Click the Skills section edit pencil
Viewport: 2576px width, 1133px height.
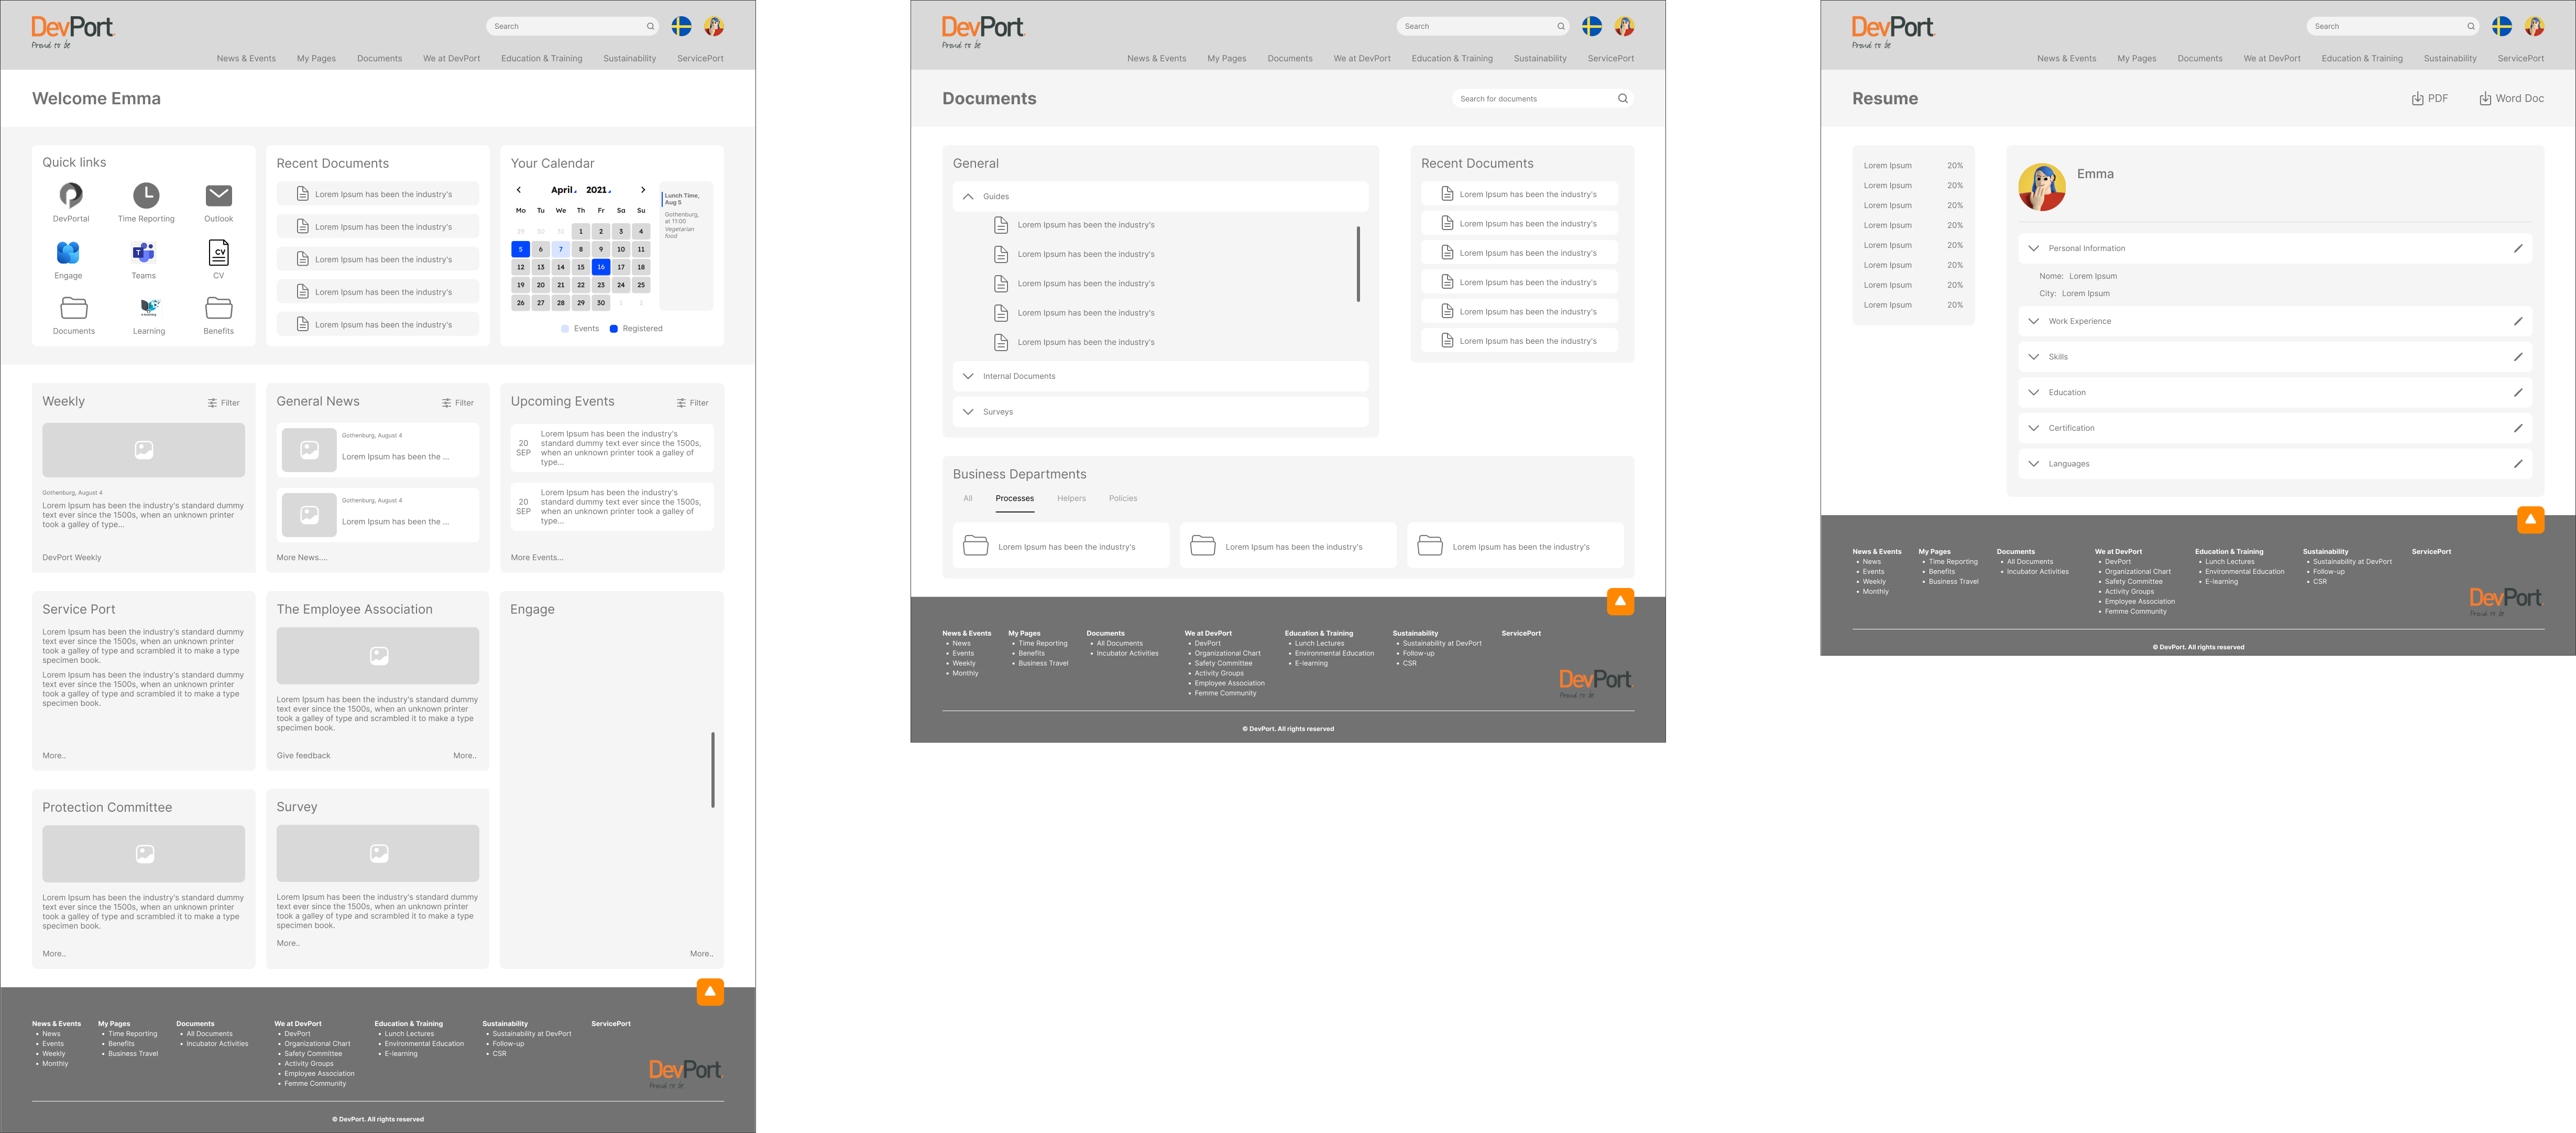click(2518, 357)
